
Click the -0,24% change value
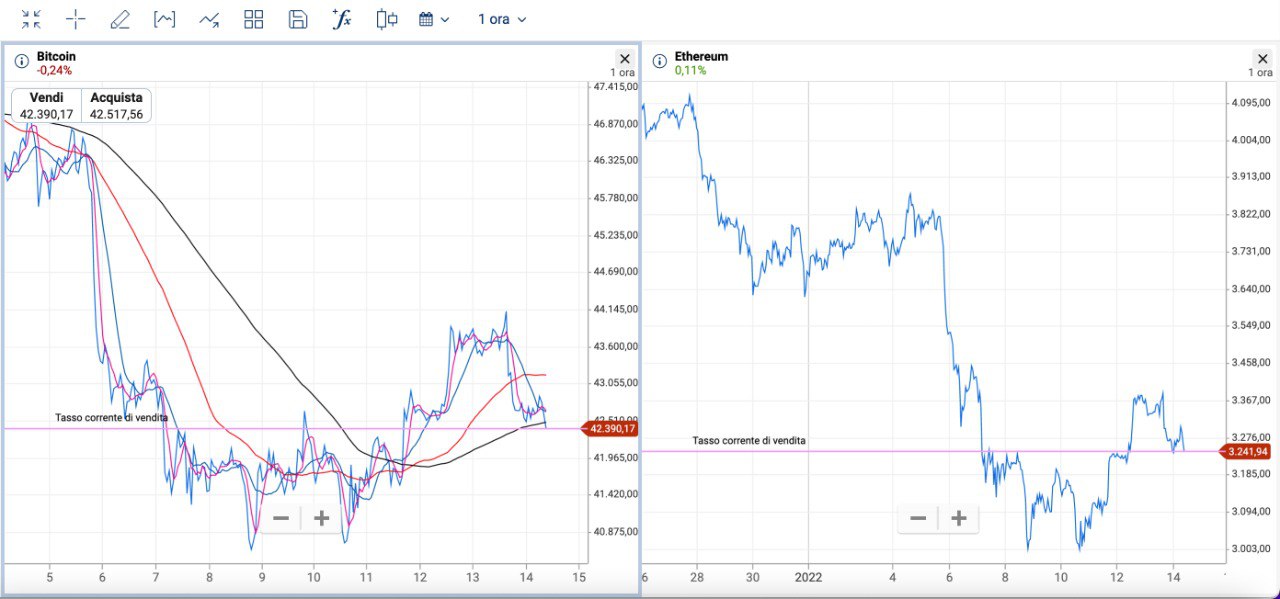pyautogui.click(x=54, y=71)
